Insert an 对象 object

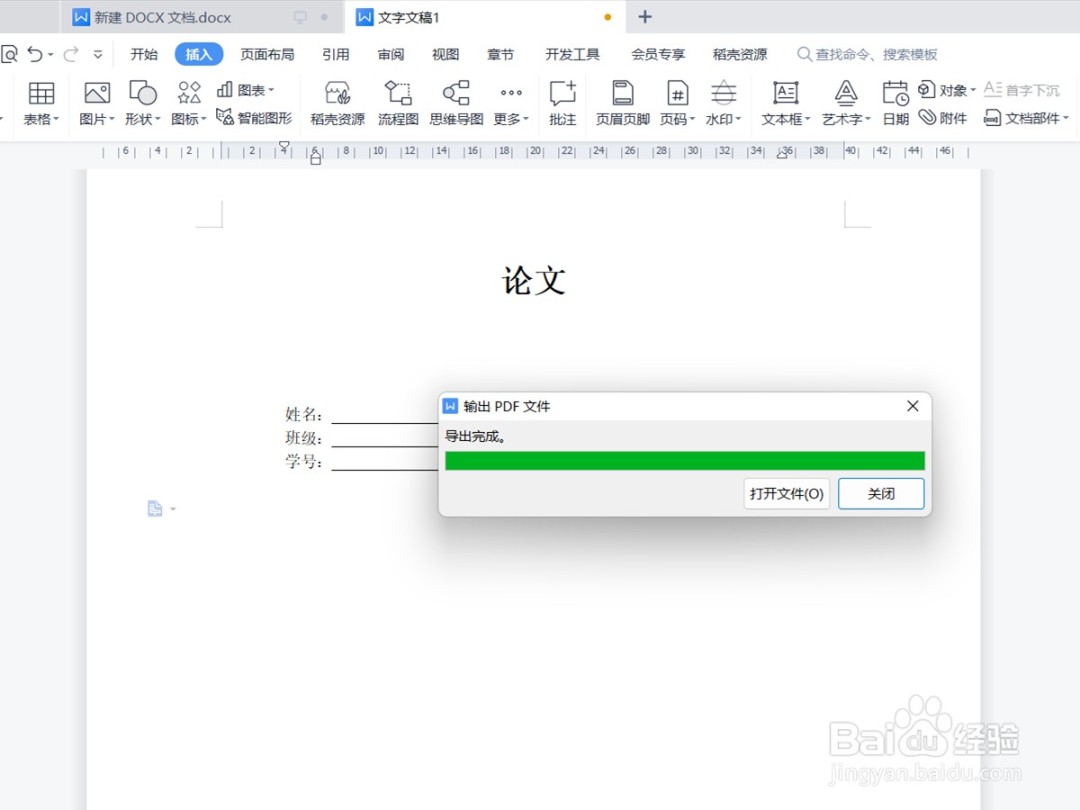tap(946, 90)
